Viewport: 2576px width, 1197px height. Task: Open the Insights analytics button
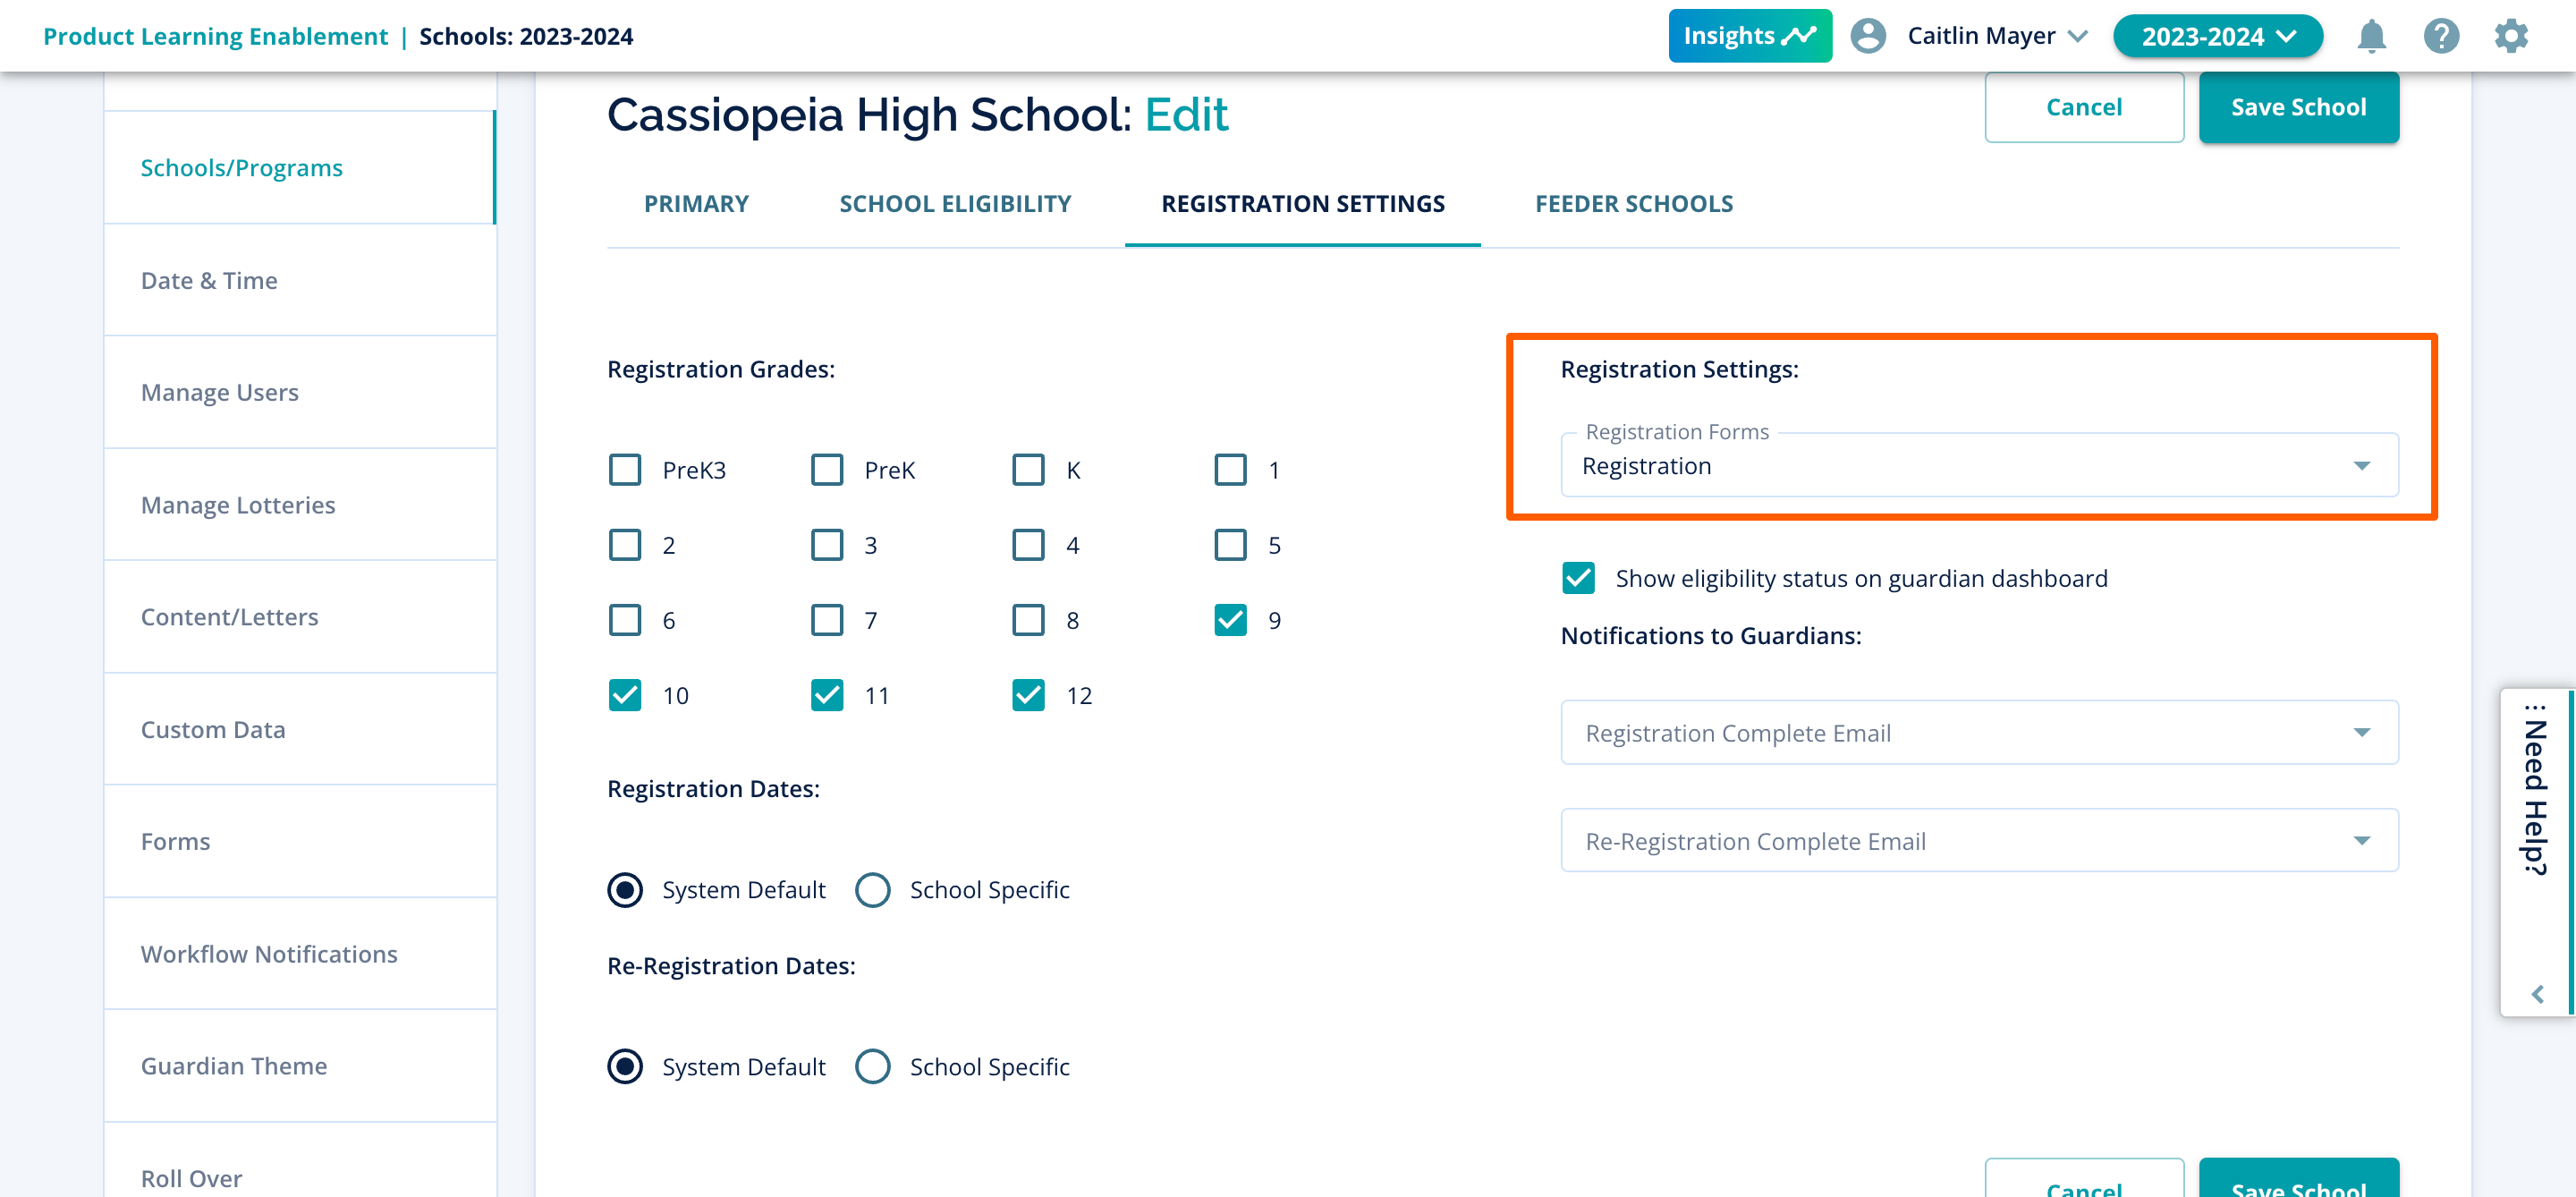pyautogui.click(x=1749, y=36)
